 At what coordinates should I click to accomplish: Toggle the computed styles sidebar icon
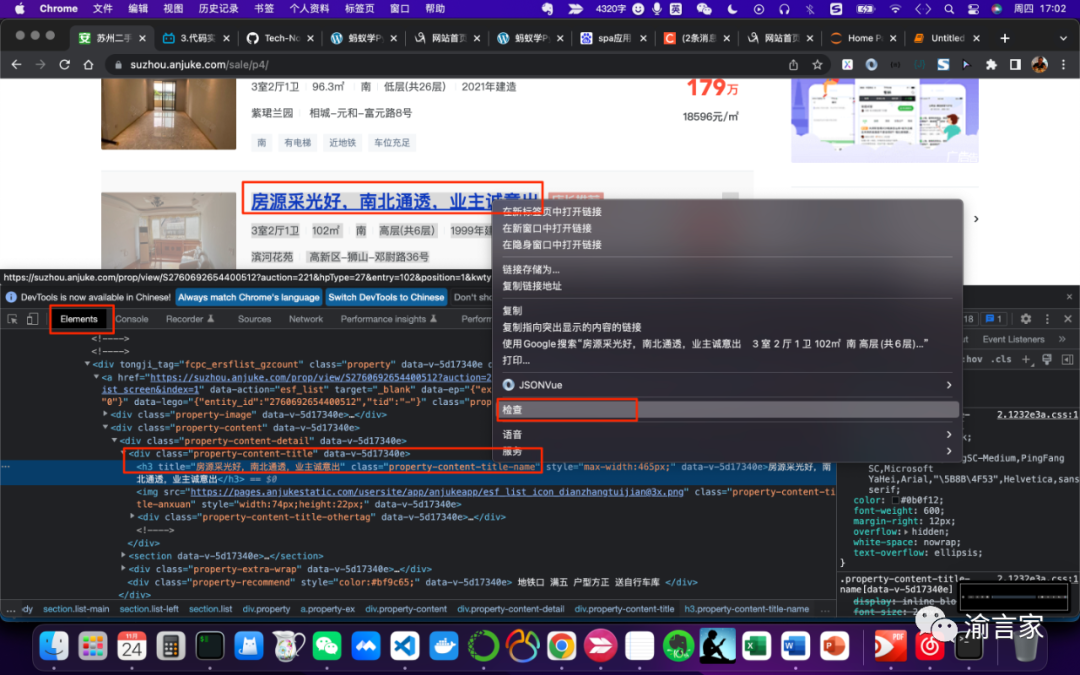[x=1068, y=360]
